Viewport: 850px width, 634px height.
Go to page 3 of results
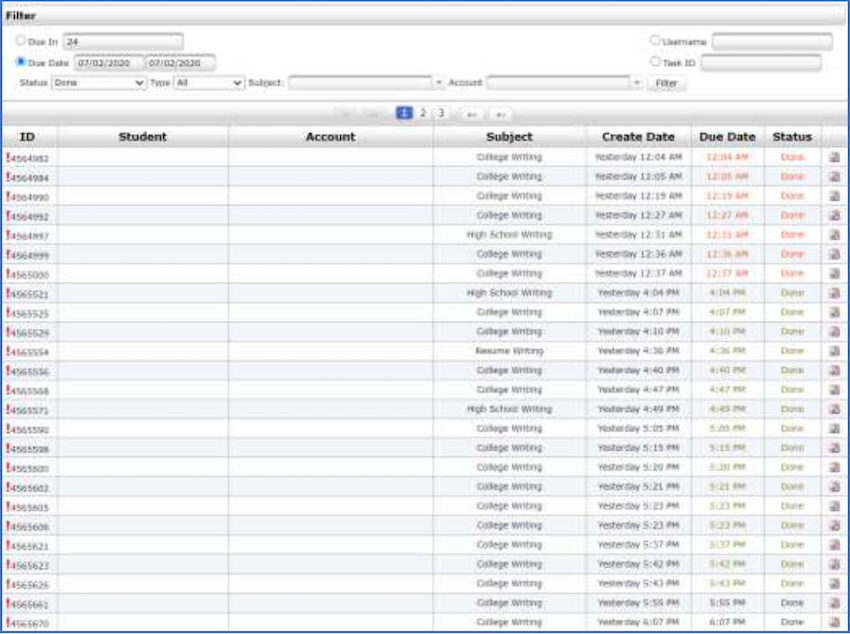pos(440,113)
